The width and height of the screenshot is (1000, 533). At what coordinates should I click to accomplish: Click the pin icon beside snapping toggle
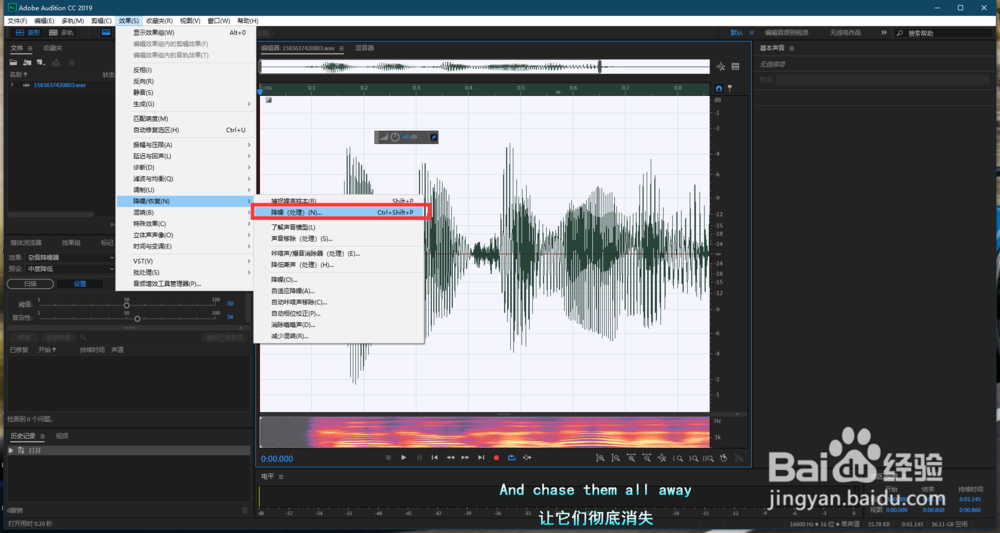[730, 89]
